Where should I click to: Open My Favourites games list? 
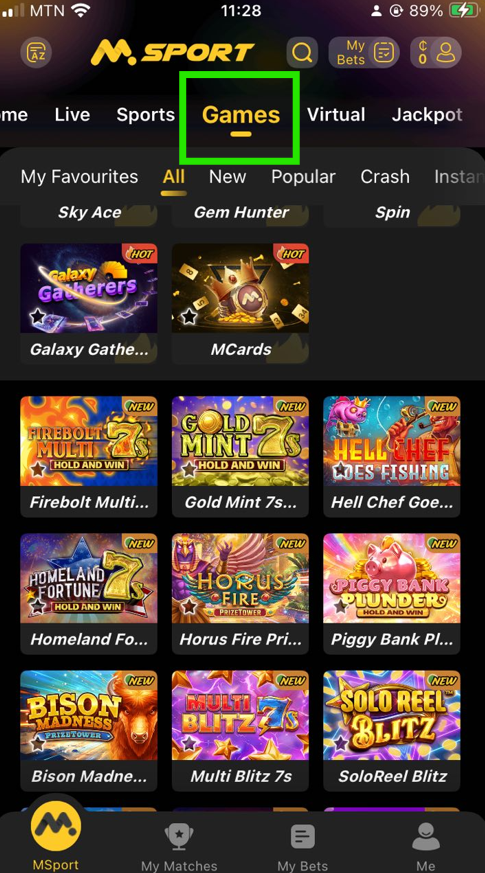tap(79, 177)
